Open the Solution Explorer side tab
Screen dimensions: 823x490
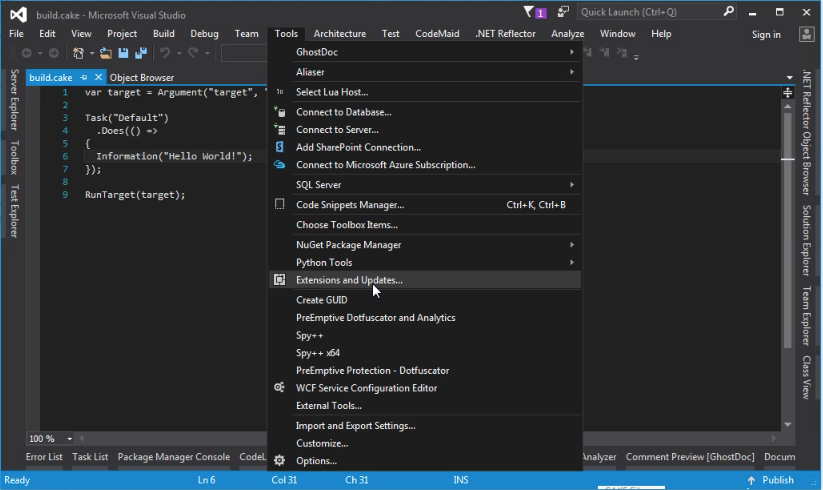(806, 240)
